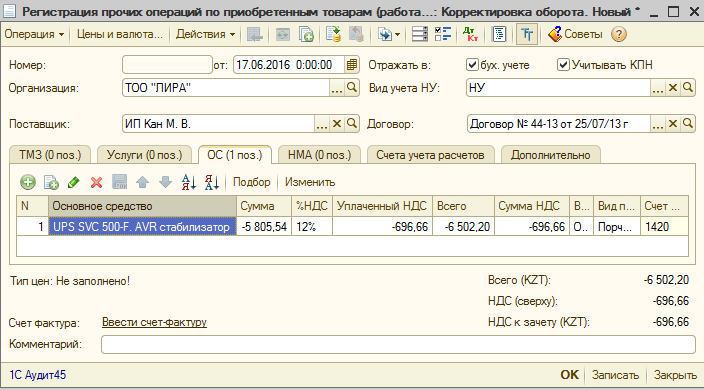Click the Записать button
Viewport: 704px width, 390px height.
[x=615, y=375]
